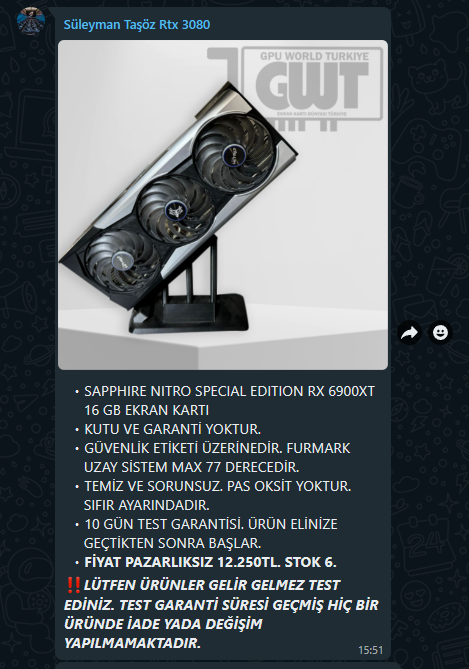
Task: Click the red double exclamation emoji
Action: [x=74, y=585]
